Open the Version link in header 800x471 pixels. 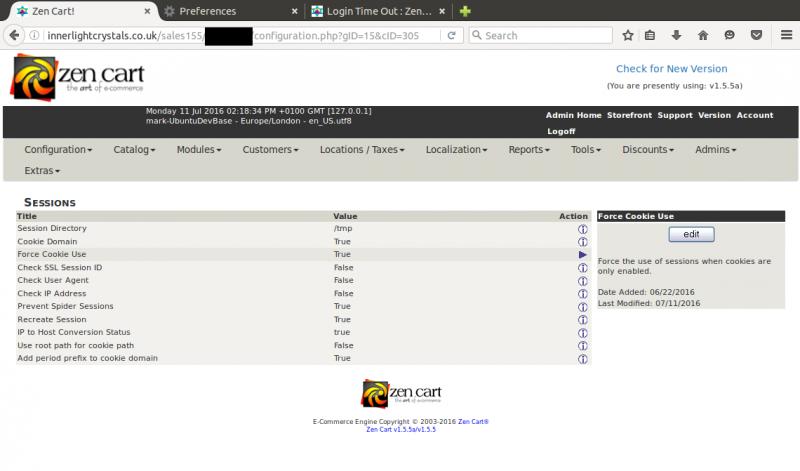[714, 115]
